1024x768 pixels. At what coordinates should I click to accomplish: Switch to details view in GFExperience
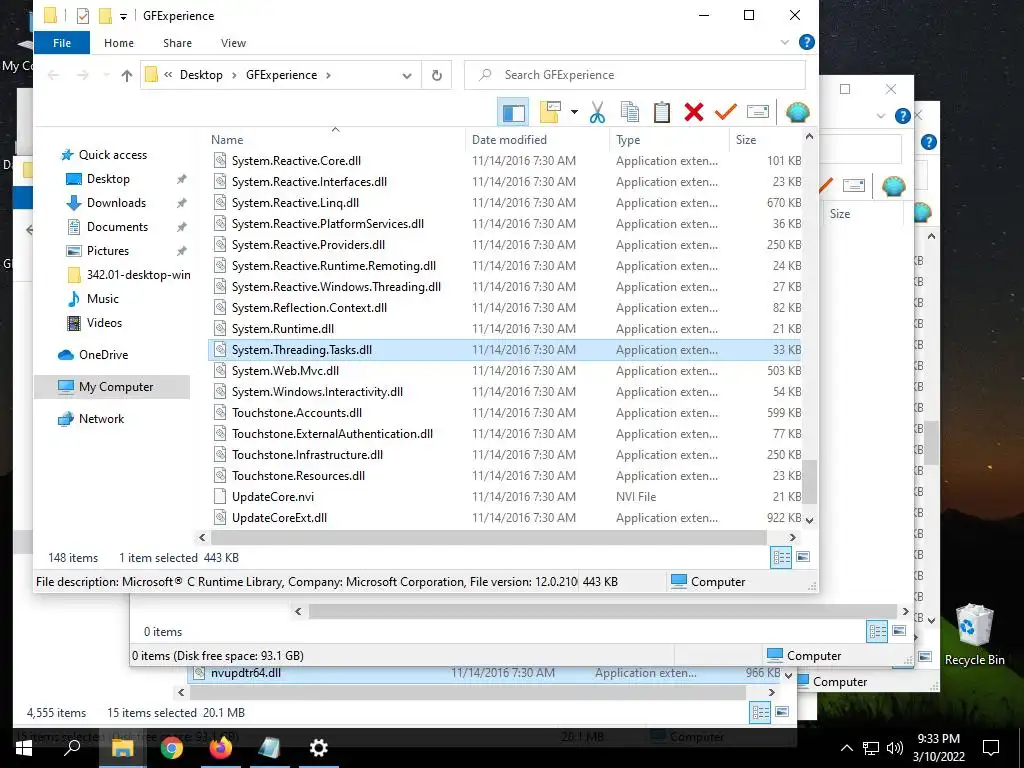[x=781, y=558]
